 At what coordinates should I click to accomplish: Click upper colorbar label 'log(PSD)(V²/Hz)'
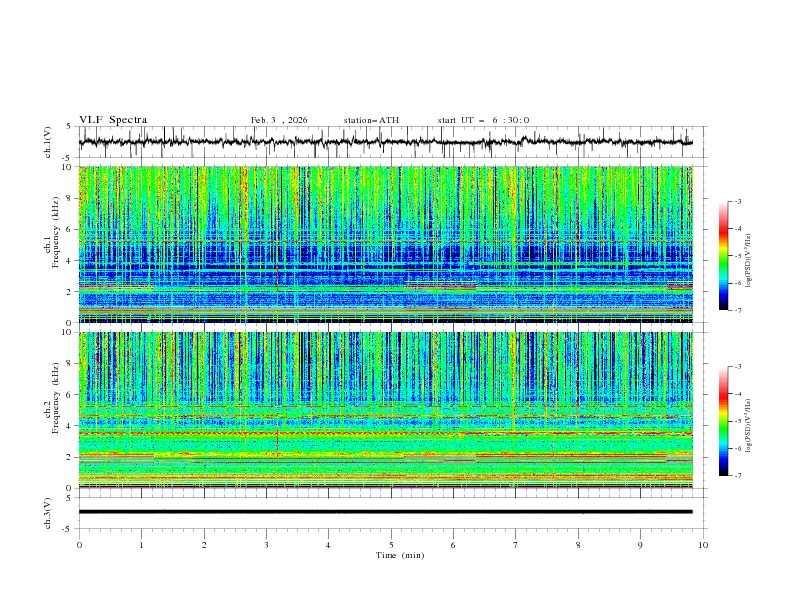(x=748, y=261)
